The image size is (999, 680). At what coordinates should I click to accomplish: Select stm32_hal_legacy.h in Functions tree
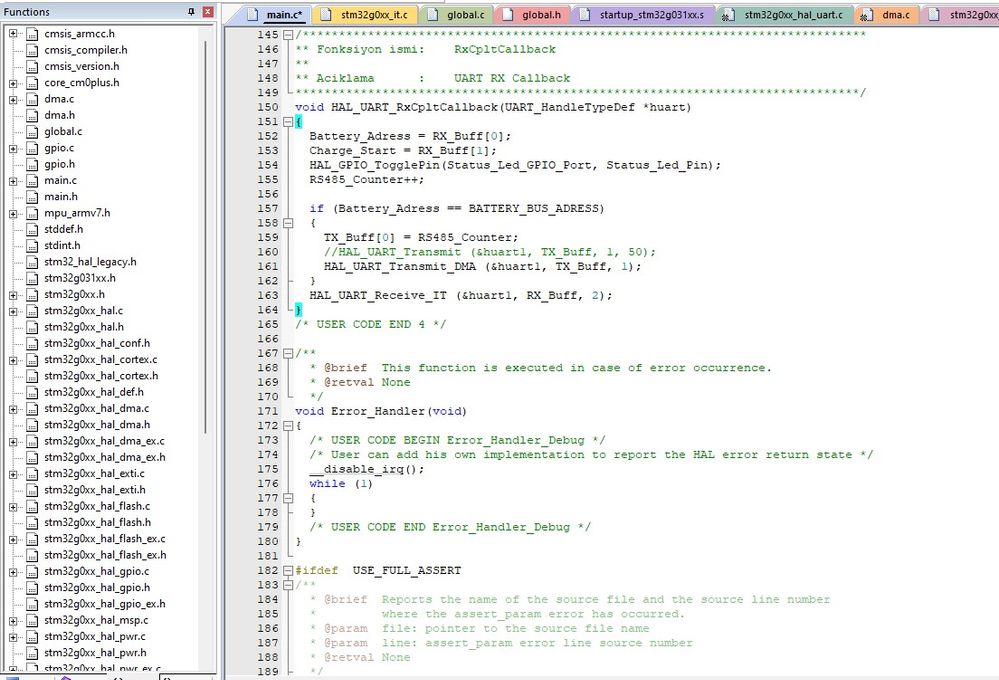click(90, 262)
